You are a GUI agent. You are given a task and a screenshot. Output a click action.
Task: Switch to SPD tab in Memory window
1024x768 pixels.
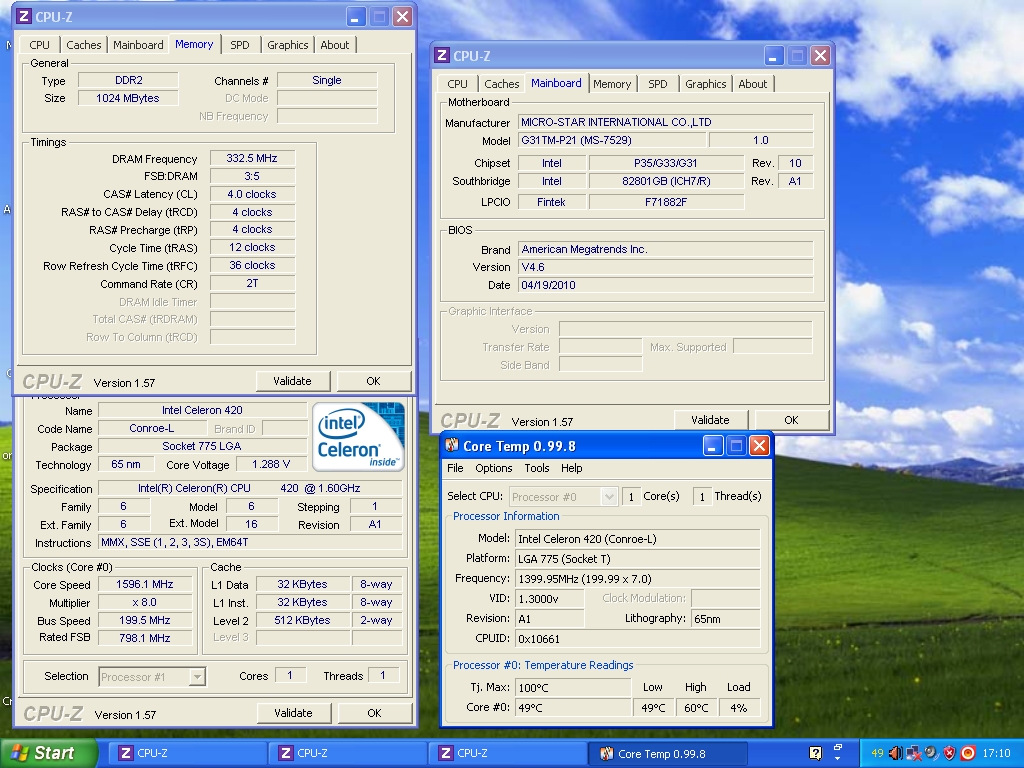(x=240, y=45)
